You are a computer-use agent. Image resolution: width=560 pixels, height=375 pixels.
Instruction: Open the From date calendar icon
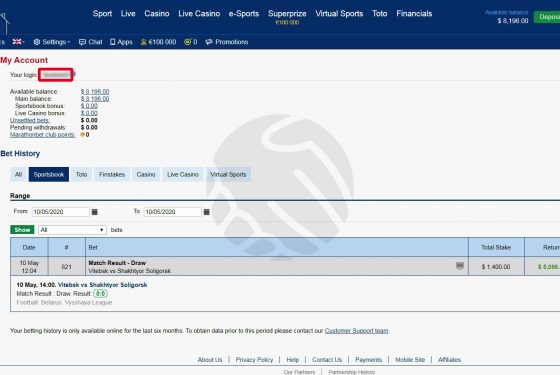pyautogui.click(x=95, y=212)
